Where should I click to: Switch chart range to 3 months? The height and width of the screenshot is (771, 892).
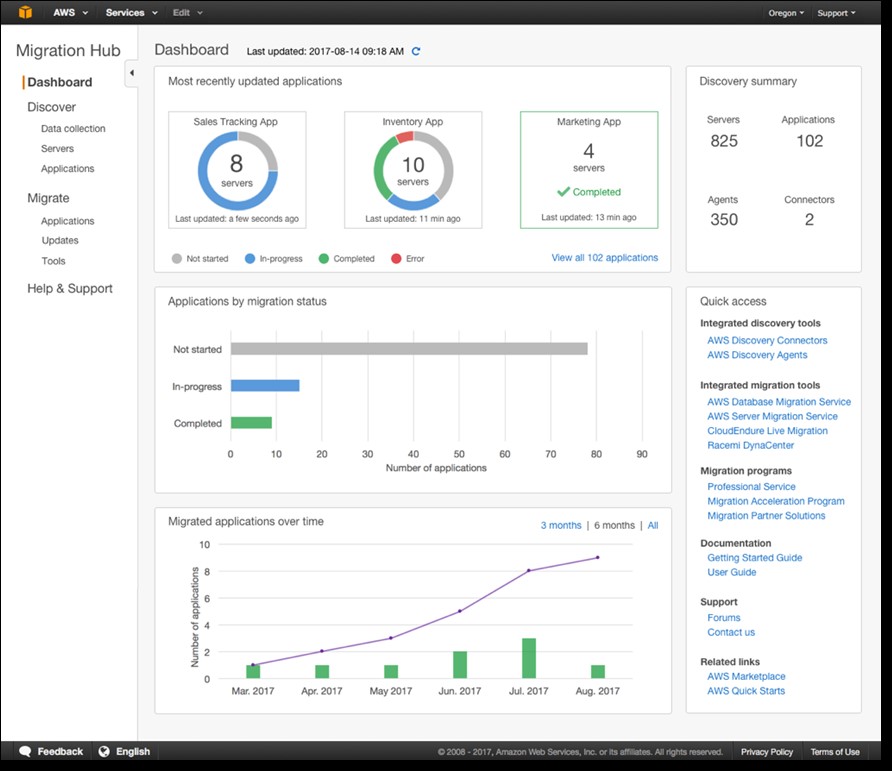pos(561,525)
